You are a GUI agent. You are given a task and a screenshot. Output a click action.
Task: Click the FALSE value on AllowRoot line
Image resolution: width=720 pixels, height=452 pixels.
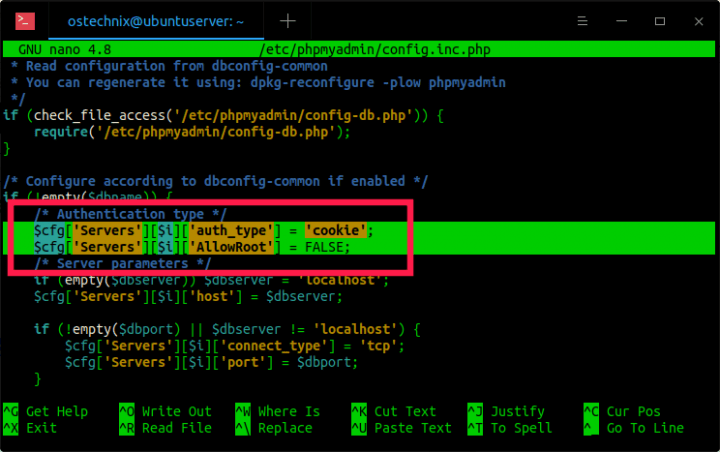point(323,247)
